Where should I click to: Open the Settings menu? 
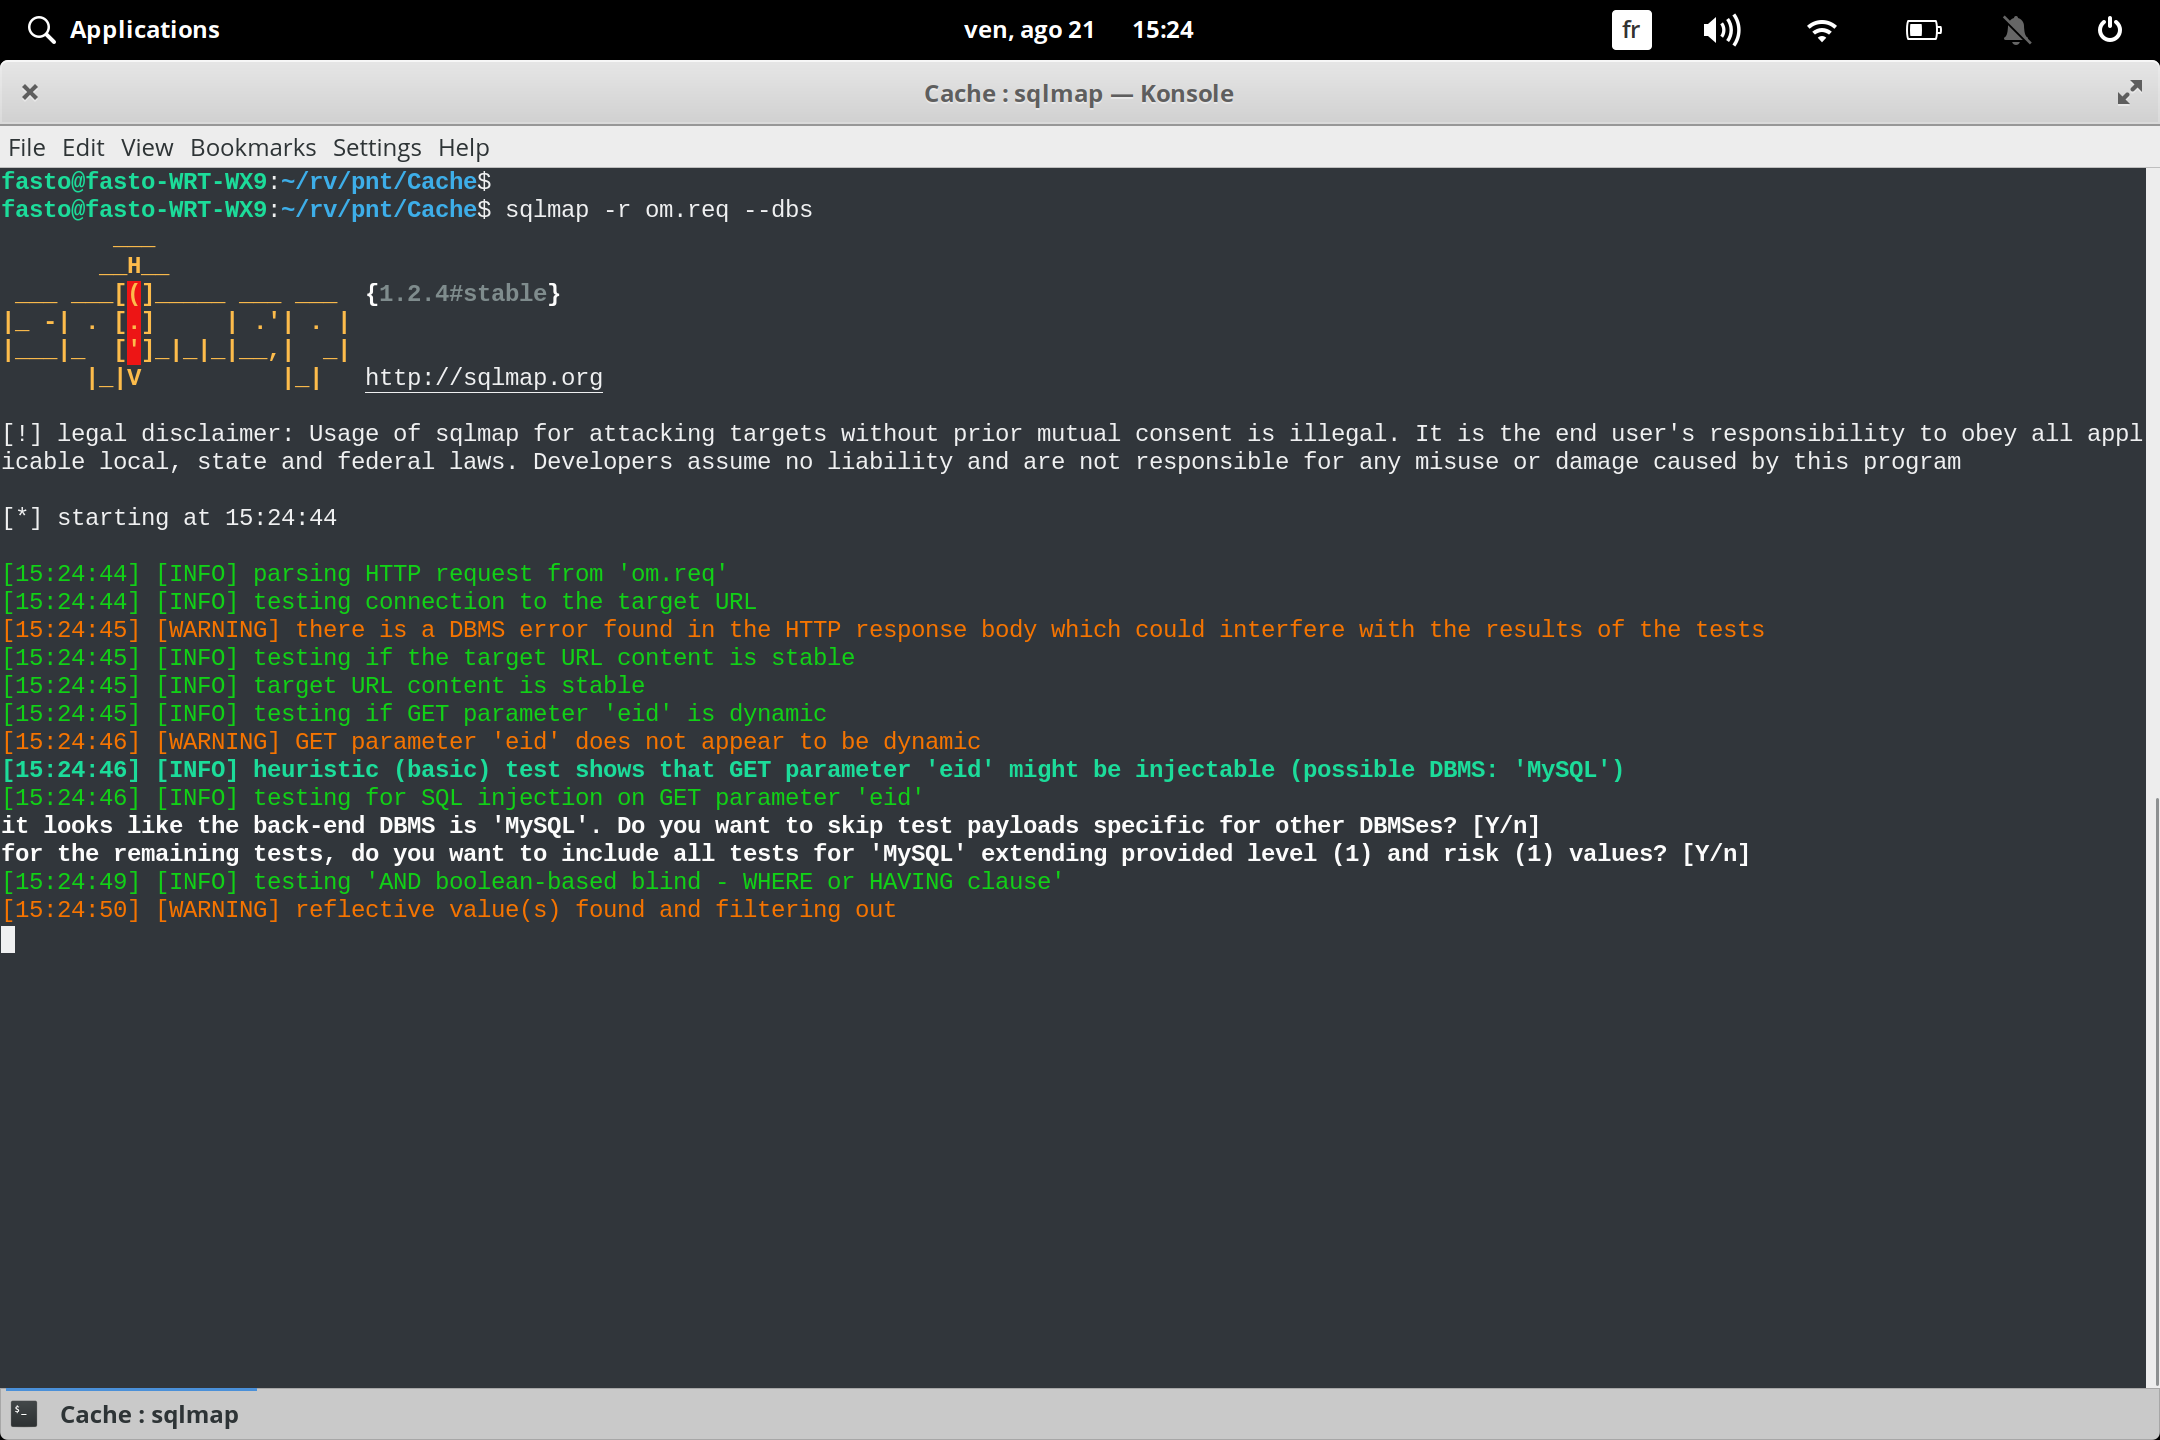376,147
